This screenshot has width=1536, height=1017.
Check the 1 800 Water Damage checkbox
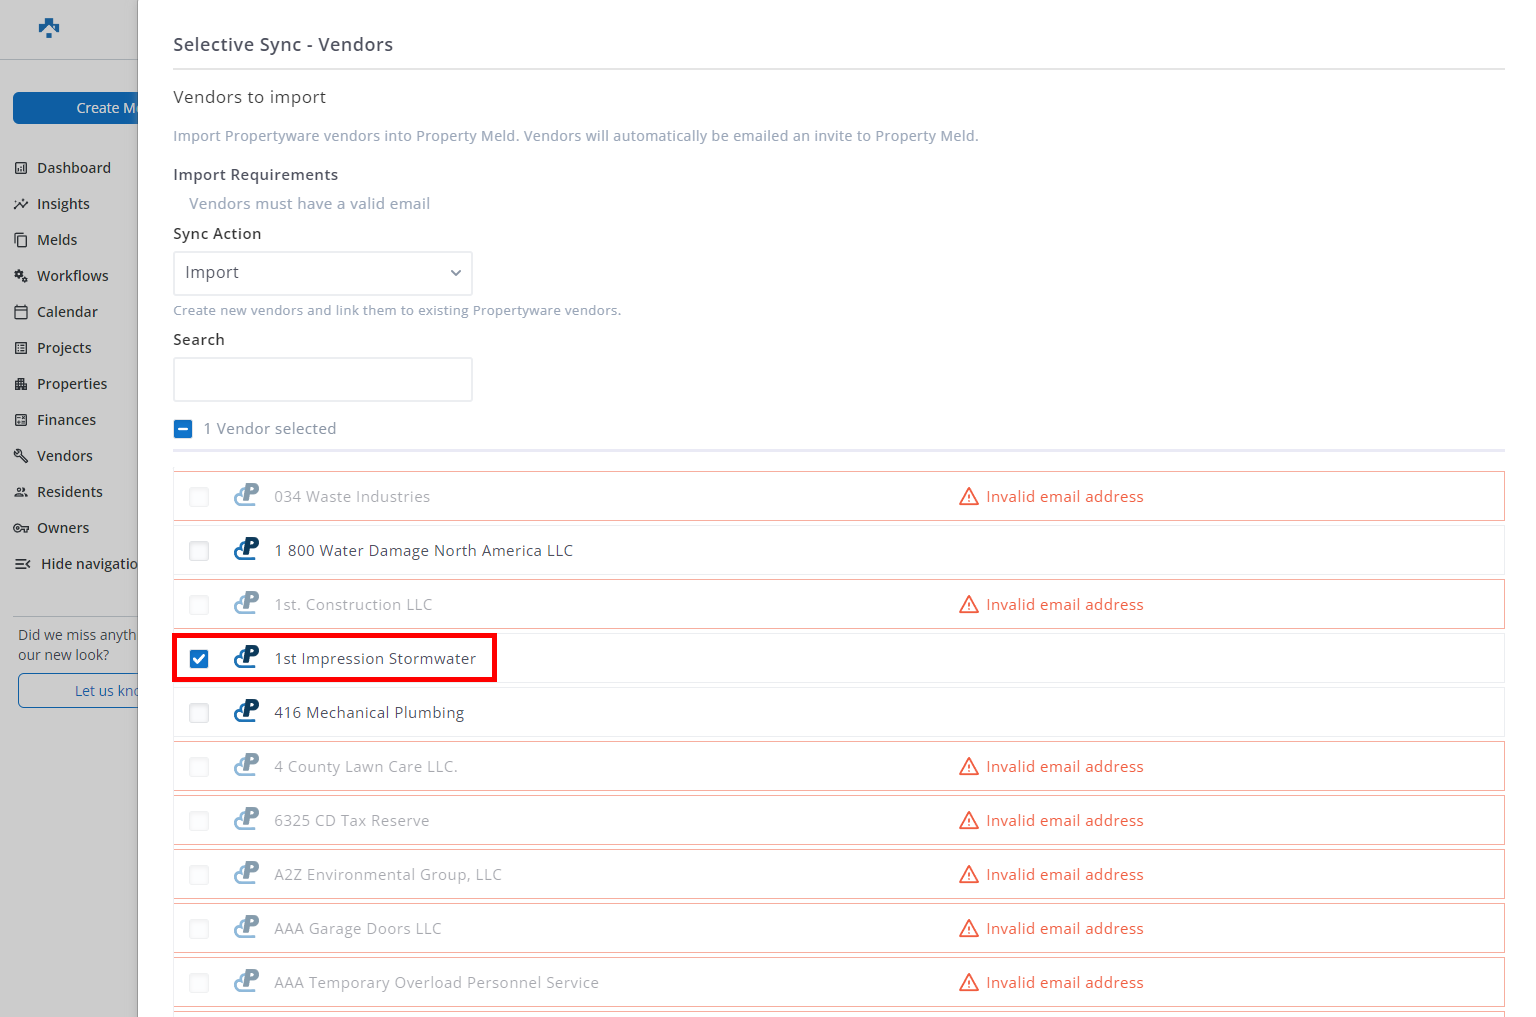(199, 551)
